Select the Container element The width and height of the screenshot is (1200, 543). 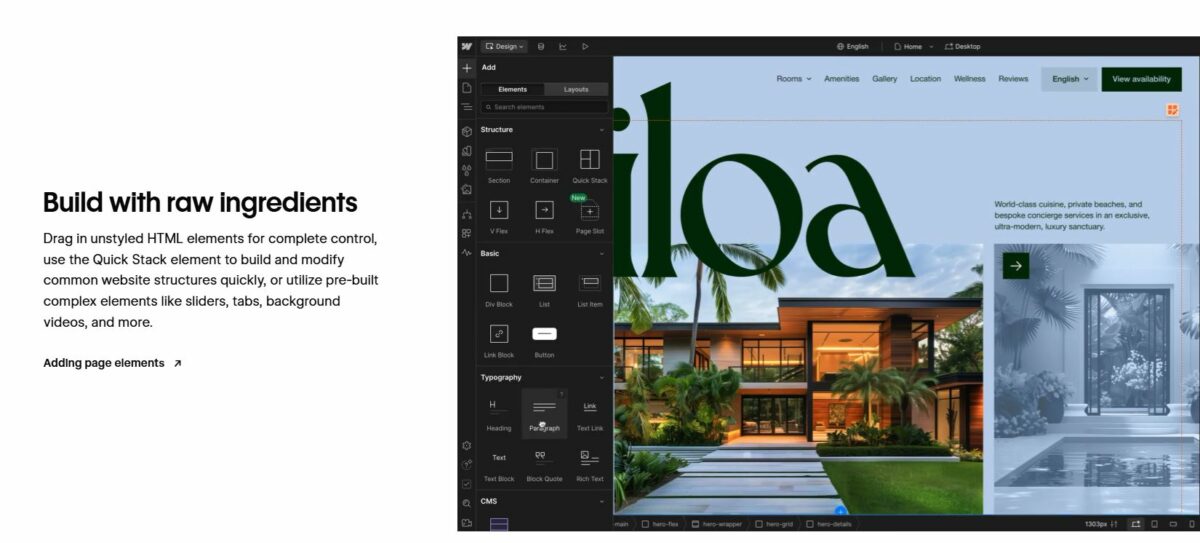coord(544,165)
